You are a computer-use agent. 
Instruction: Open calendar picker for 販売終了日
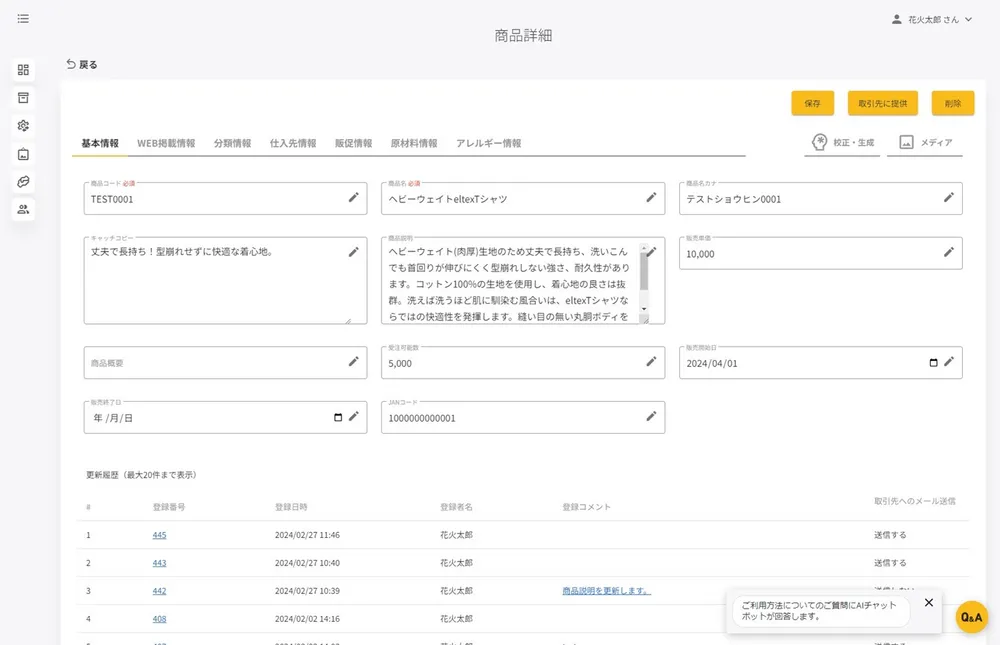[x=338, y=417]
